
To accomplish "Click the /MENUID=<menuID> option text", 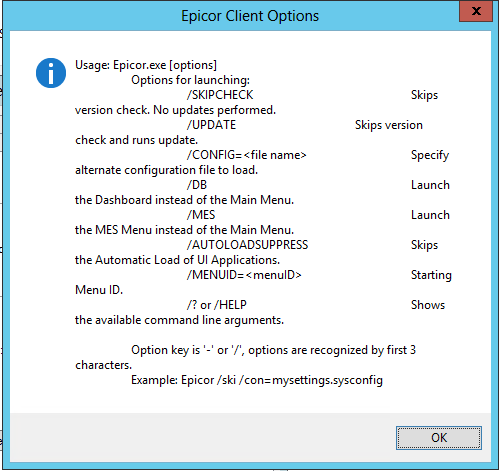I will pos(244,275).
